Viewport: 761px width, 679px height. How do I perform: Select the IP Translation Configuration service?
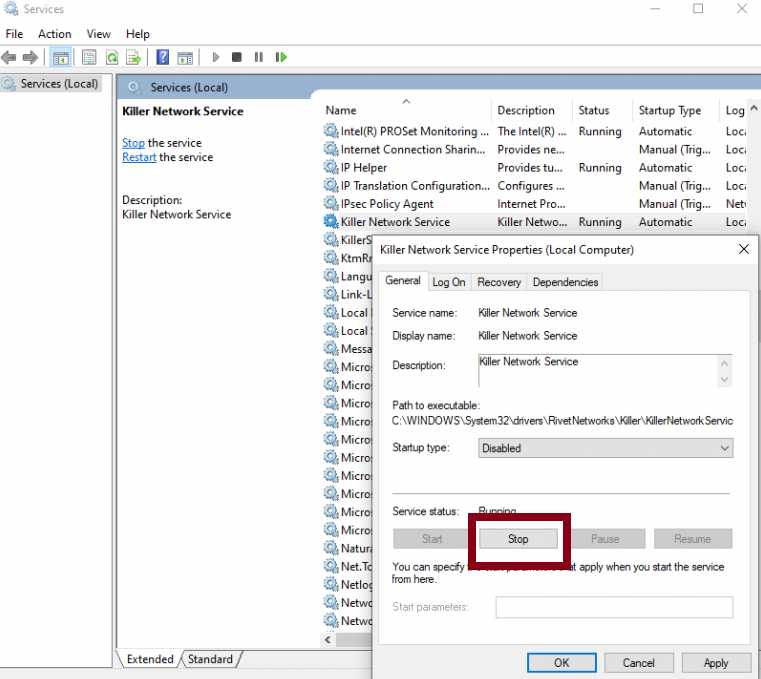[534, 185]
